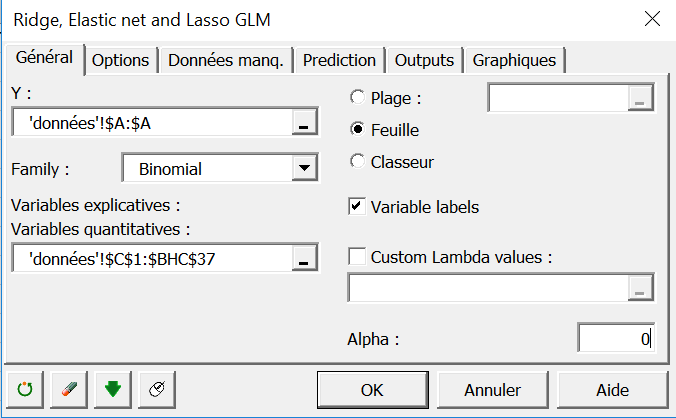Screen dimensions: 676x418
Task: Go to the Graphiques tab
Action: pyautogui.click(x=514, y=60)
